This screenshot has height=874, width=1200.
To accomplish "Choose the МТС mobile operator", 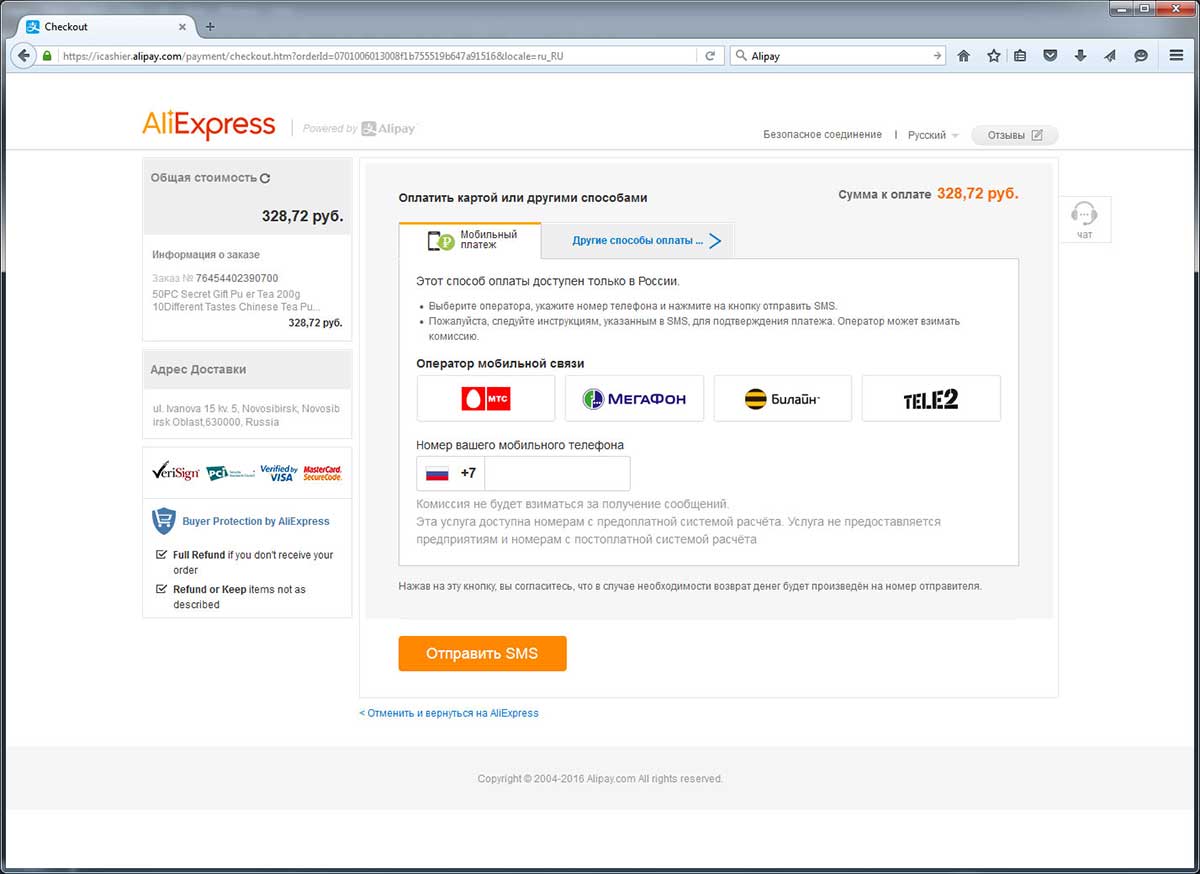I will [x=486, y=399].
